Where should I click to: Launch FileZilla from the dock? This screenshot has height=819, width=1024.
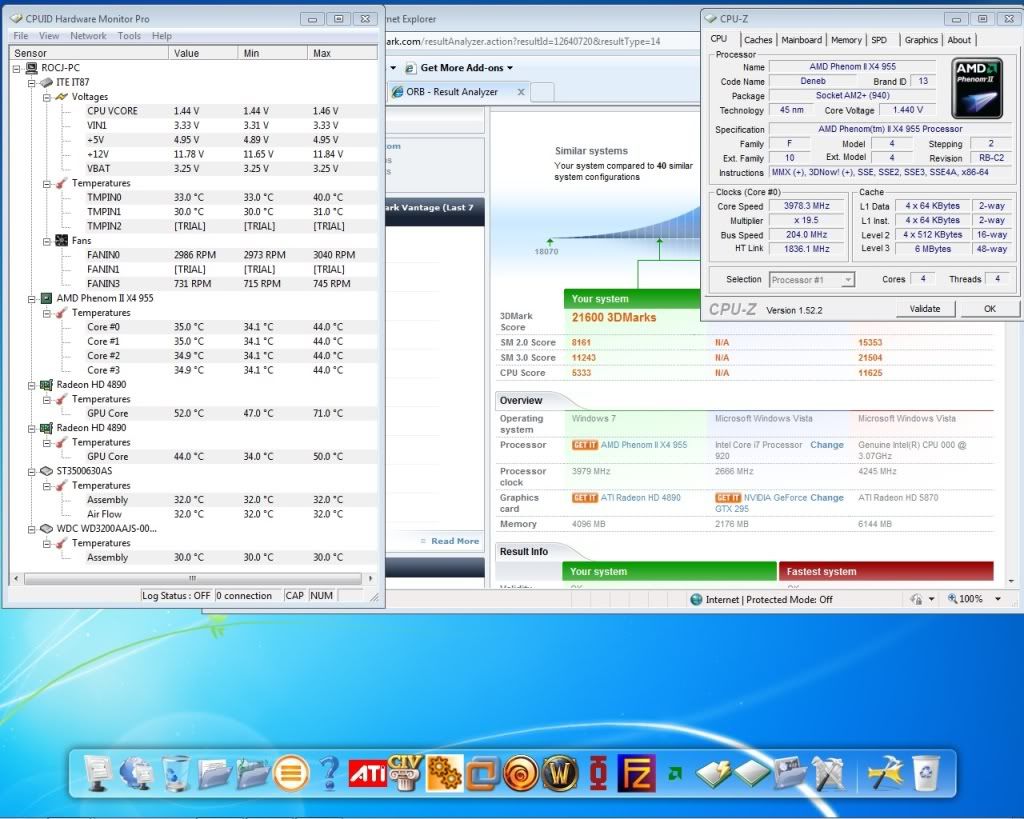pyautogui.click(x=636, y=773)
